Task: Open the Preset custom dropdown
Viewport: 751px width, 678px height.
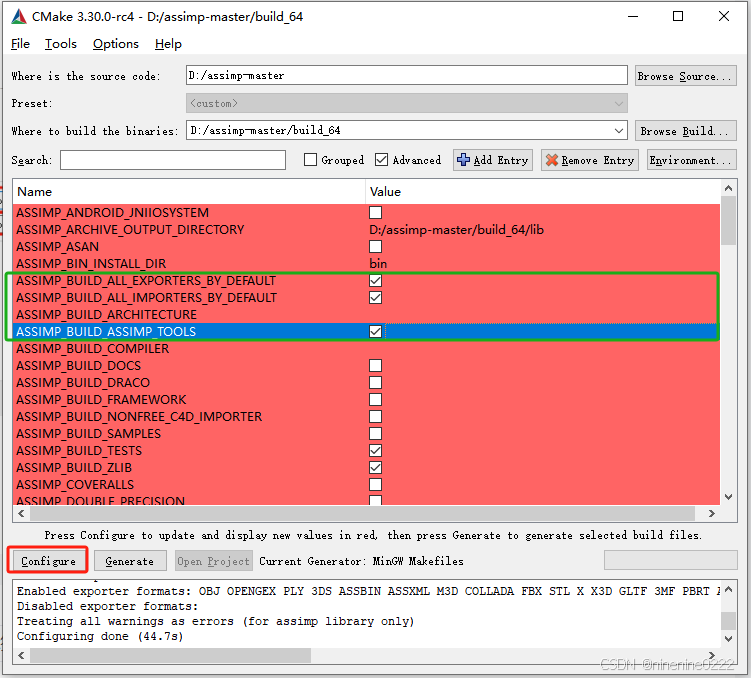Action: pos(407,103)
